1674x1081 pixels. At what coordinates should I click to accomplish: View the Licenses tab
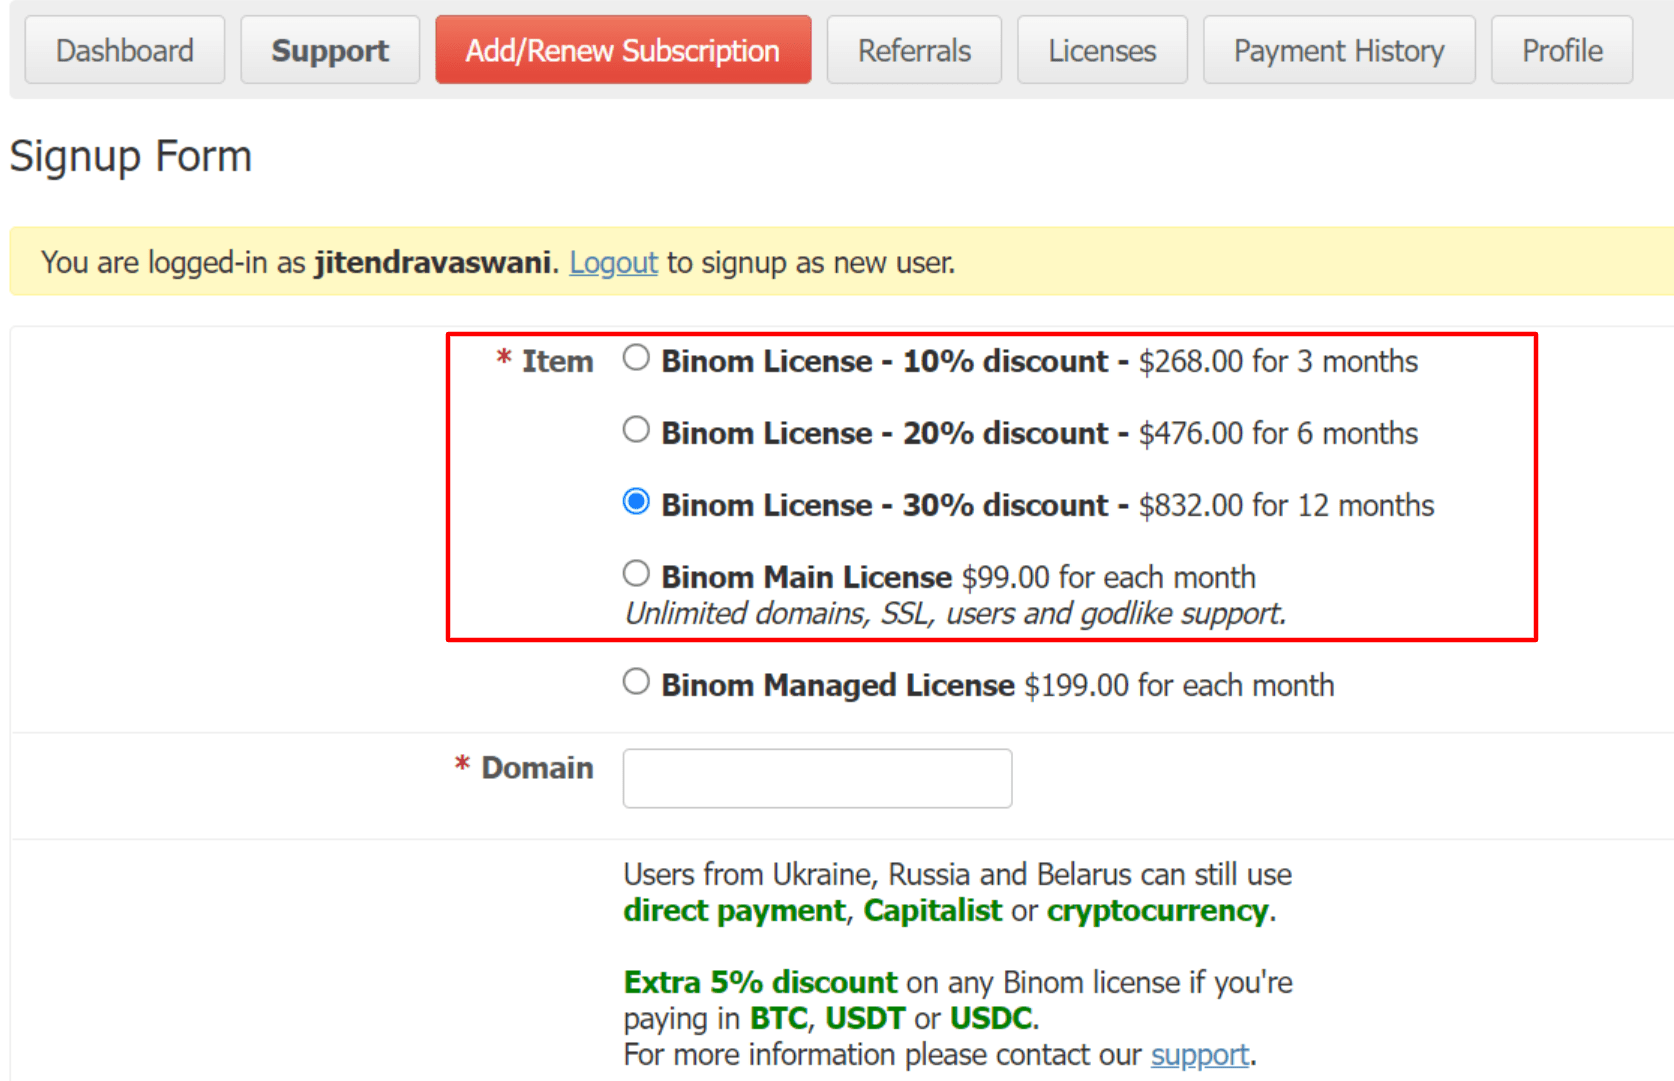point(1101,49)
